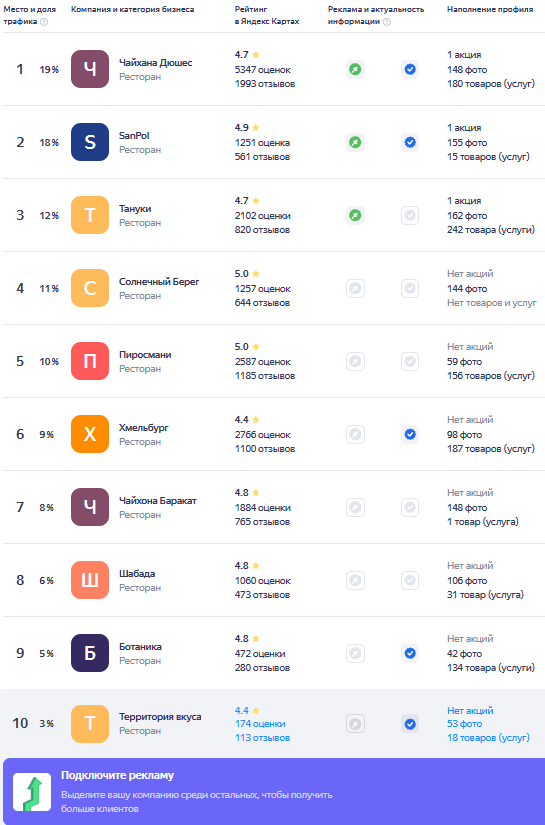Click the «Подключите рекламу» banner
Image resolution: width=545 pixels, height=825 pixels.
[272, 791]
